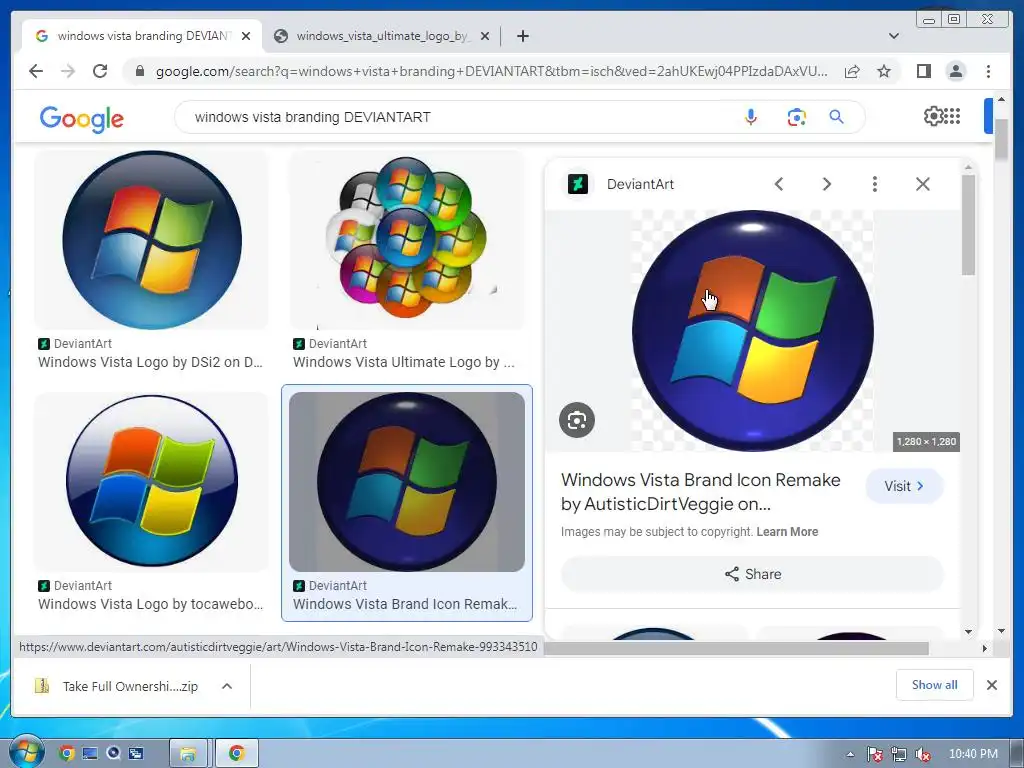Image resolution: width=1024 pixels, height=768 pixels.
Task: Open the tab search chevron
Action: (893, 36)
